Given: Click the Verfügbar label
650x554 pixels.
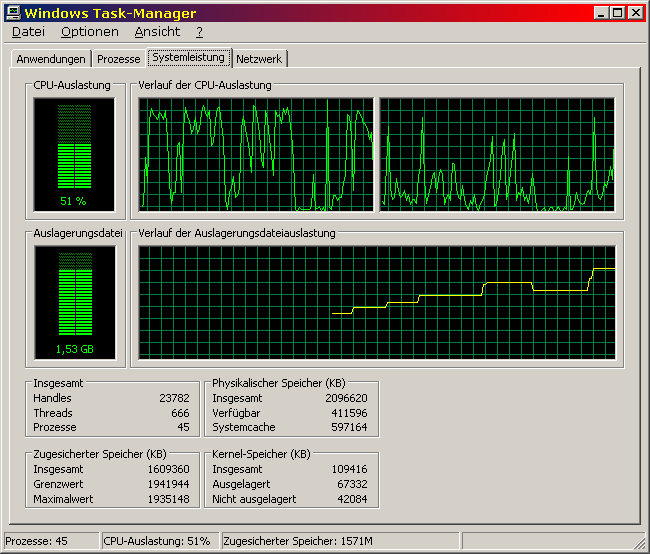Looking at the screenshot, I should coord(236,413).
